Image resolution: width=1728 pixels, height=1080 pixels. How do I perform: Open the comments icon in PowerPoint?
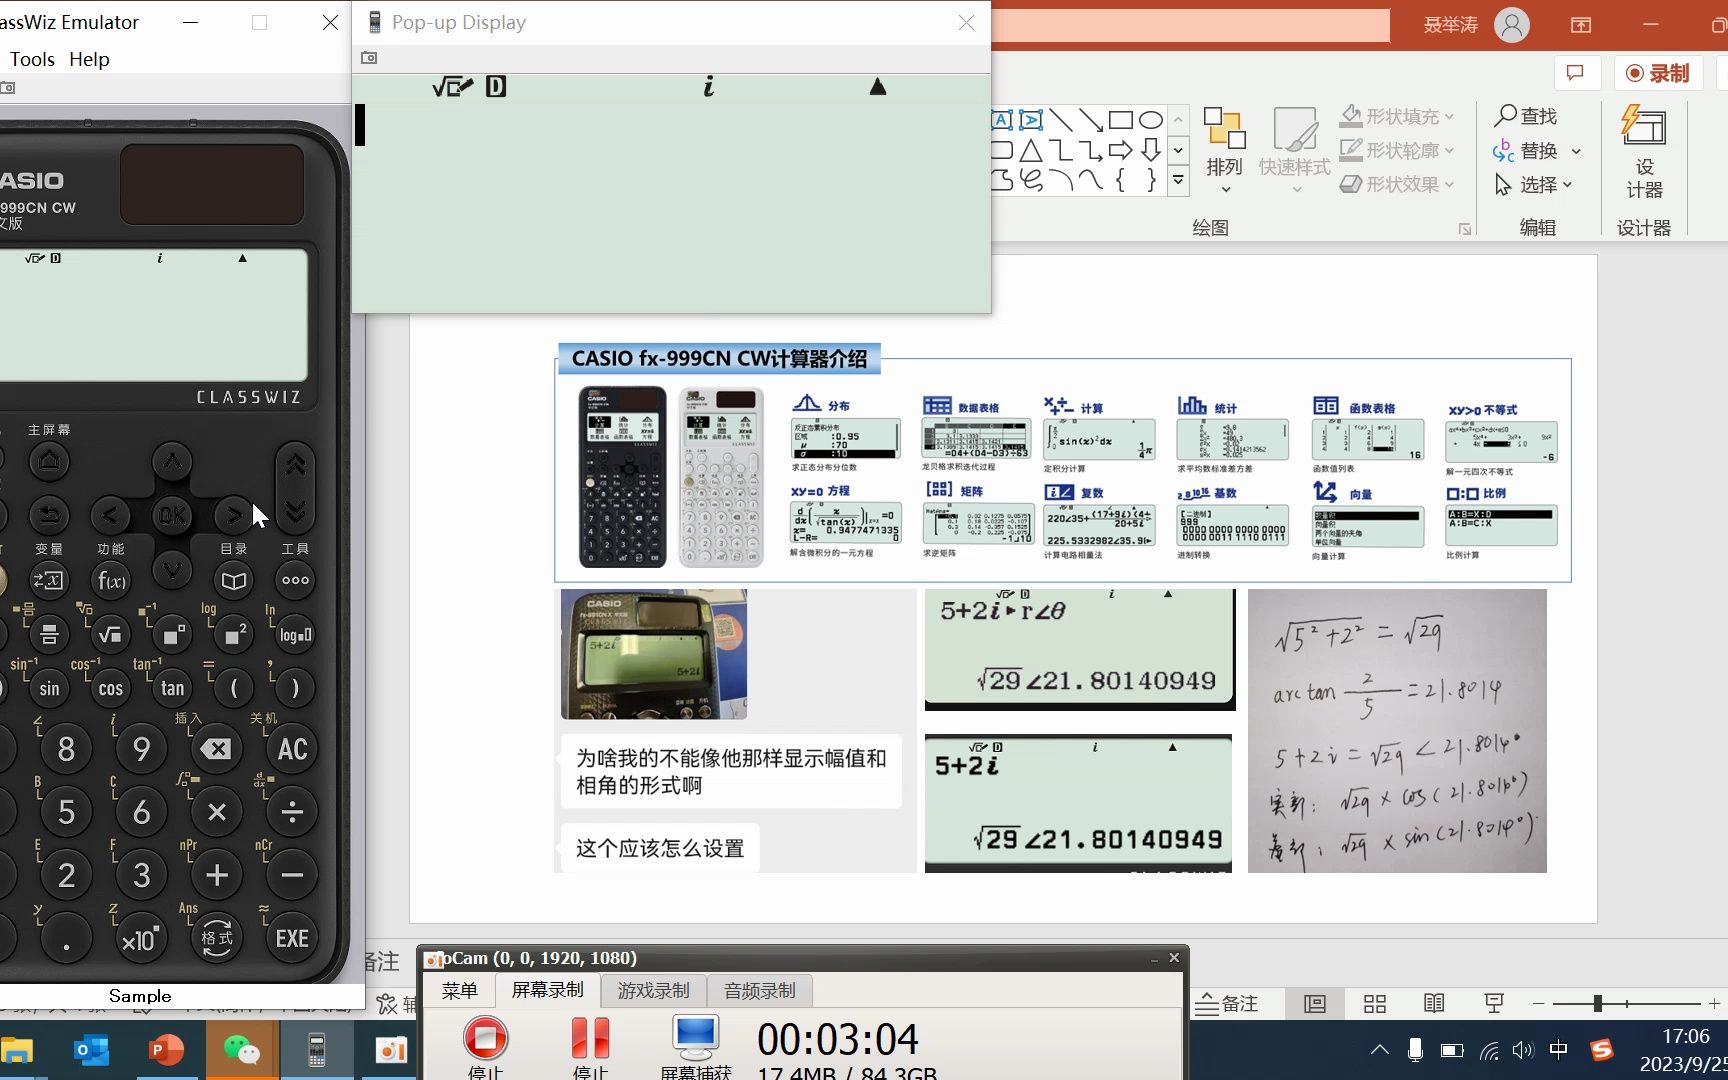1576,73
